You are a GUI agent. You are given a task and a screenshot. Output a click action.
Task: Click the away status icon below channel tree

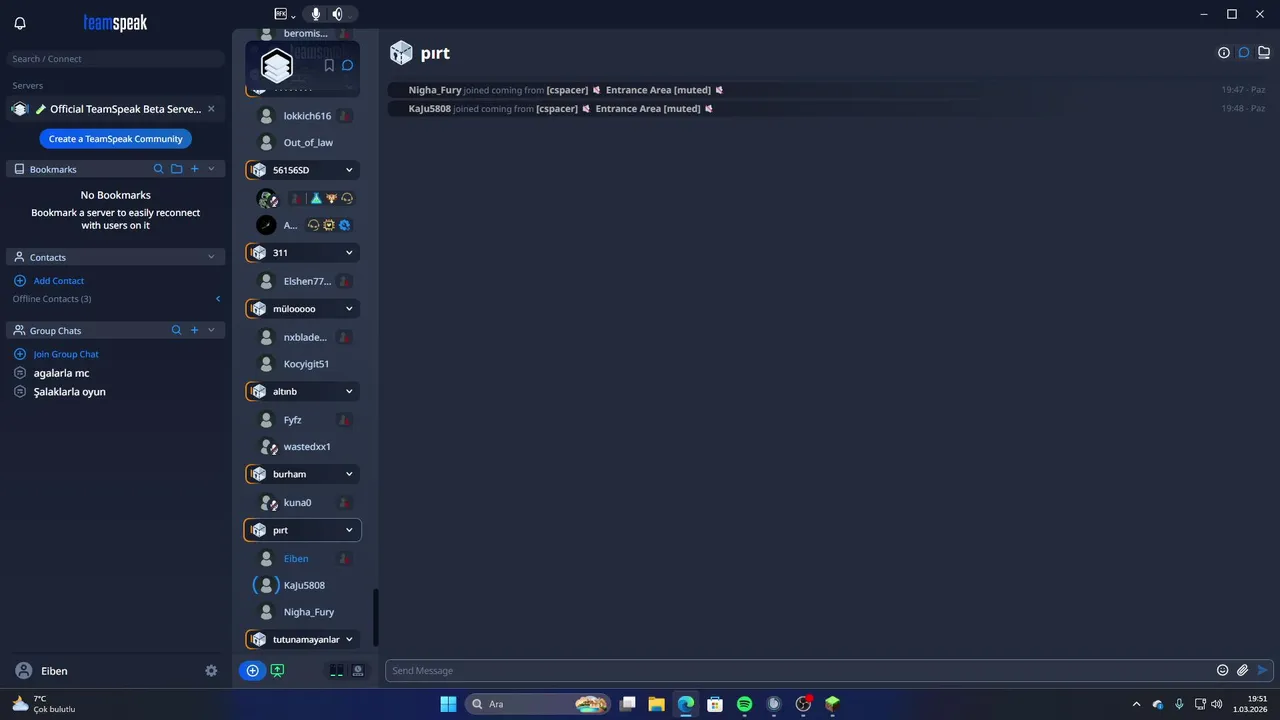click(358, 671)
